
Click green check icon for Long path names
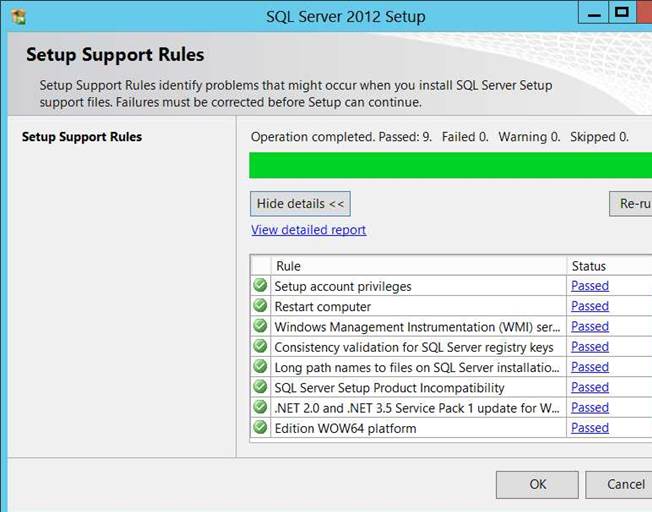(260, 366)
